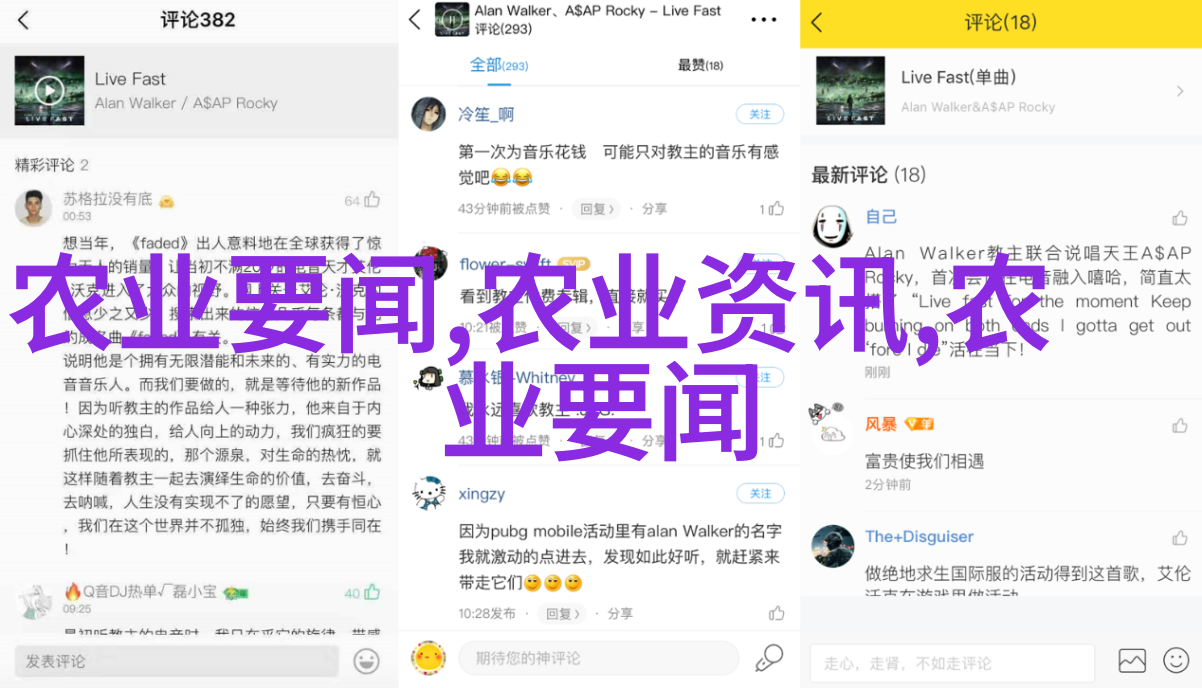Image resolution: width=1202 pixels, height=688 pixels.
Task: Click 回复 under 冷笙_啊's comment
Action: pyautogui.click(x=596, y=209)
